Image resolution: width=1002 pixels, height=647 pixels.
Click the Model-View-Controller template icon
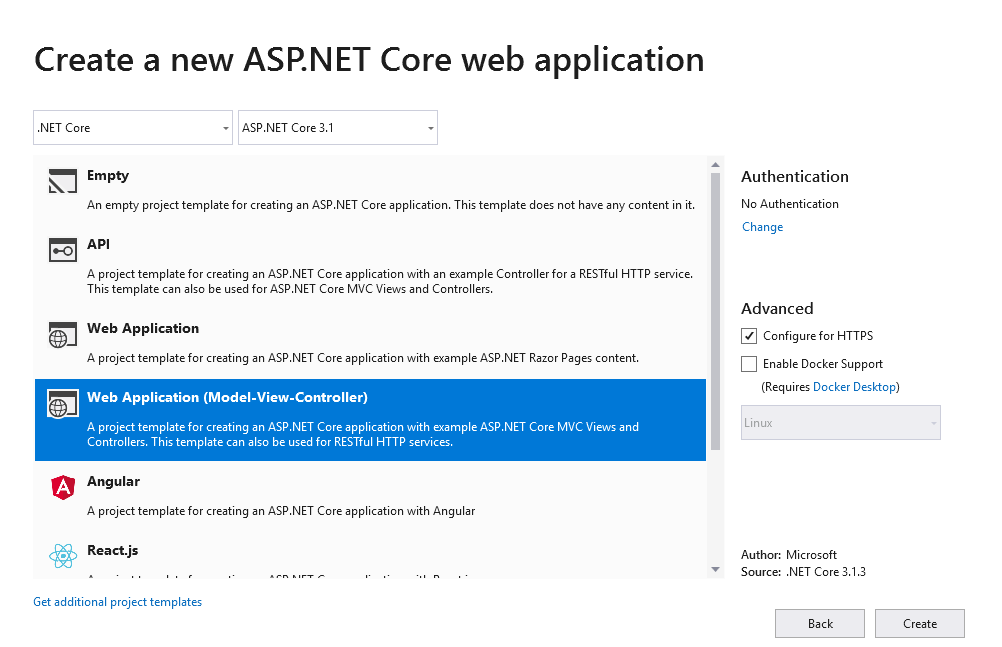point(63,403)
